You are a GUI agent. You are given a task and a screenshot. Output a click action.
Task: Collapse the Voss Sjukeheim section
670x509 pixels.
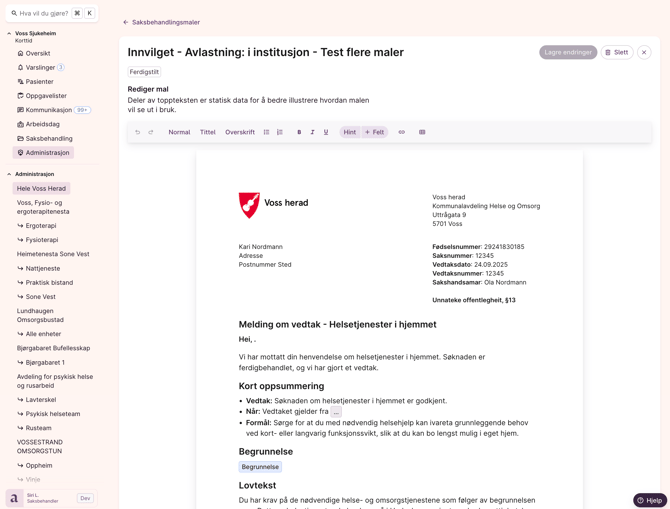point(9,33)
